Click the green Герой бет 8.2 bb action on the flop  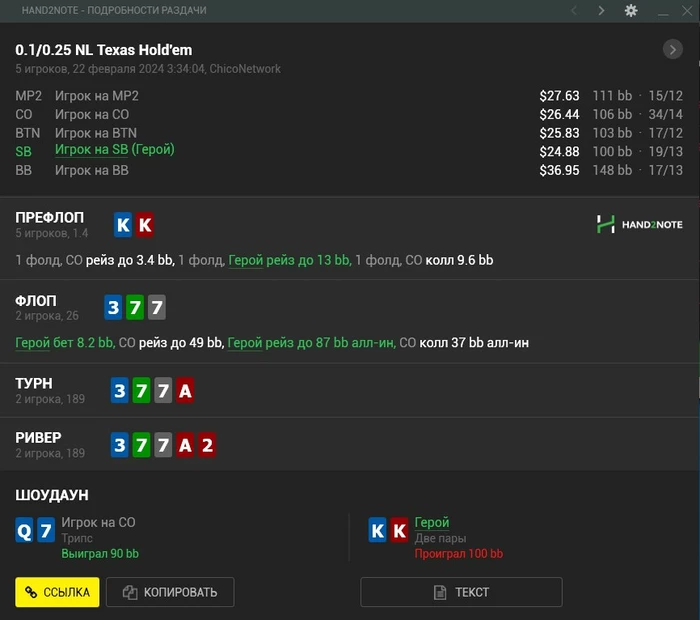coord(65,343)
